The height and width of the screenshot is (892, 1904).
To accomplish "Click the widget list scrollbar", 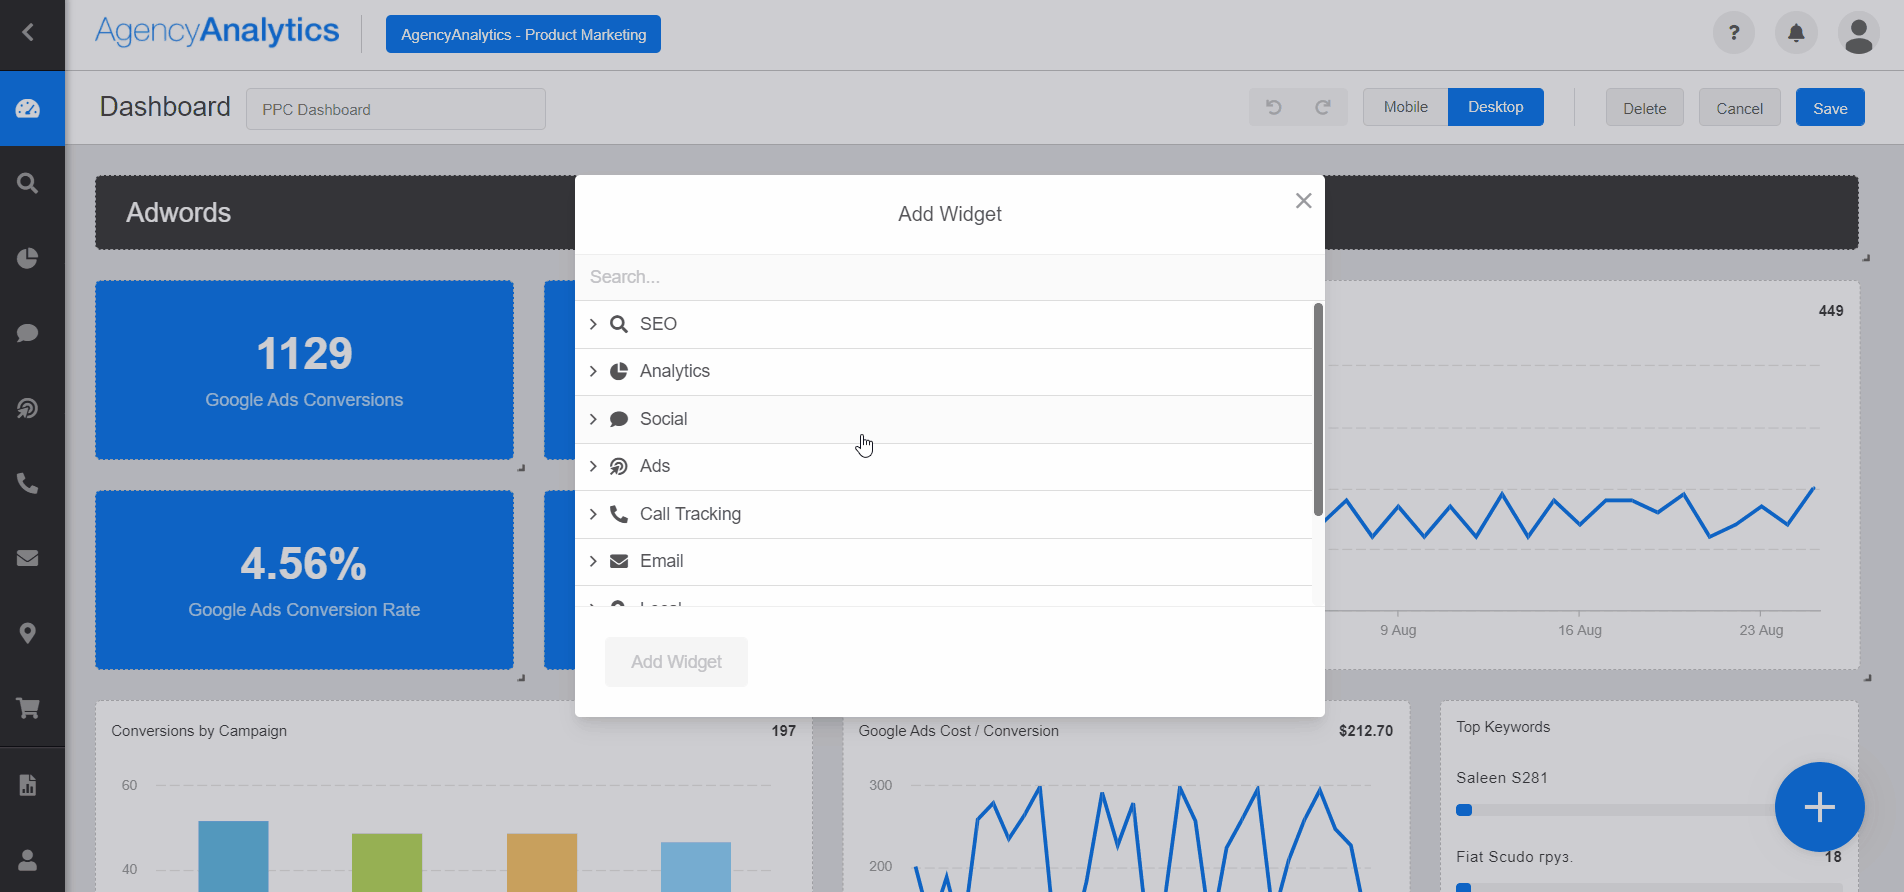I will 1318,410.
